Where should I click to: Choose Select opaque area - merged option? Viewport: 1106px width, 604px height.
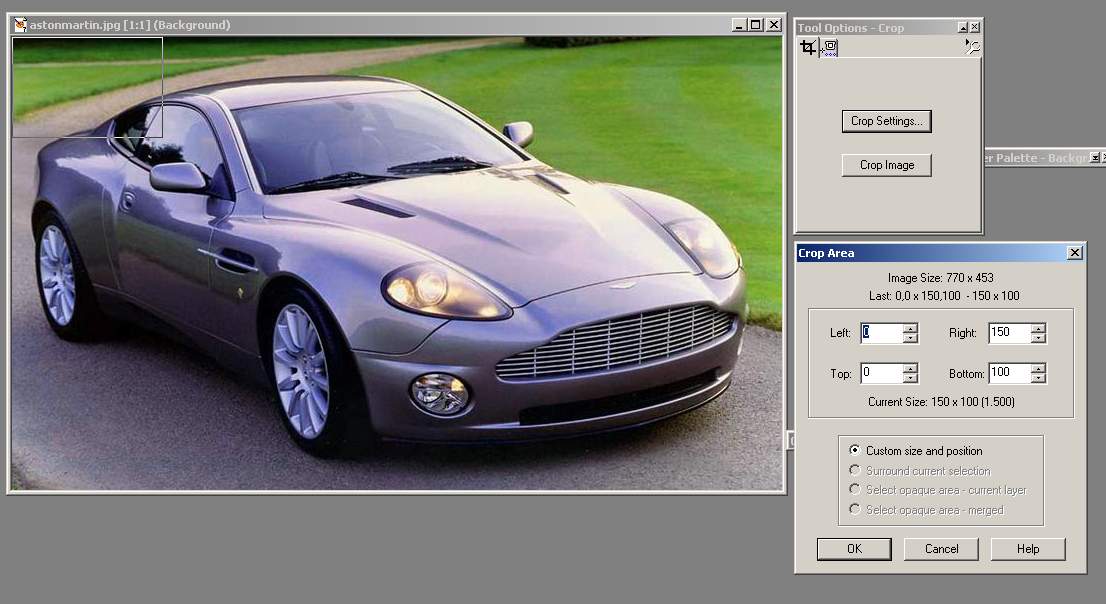926,509
